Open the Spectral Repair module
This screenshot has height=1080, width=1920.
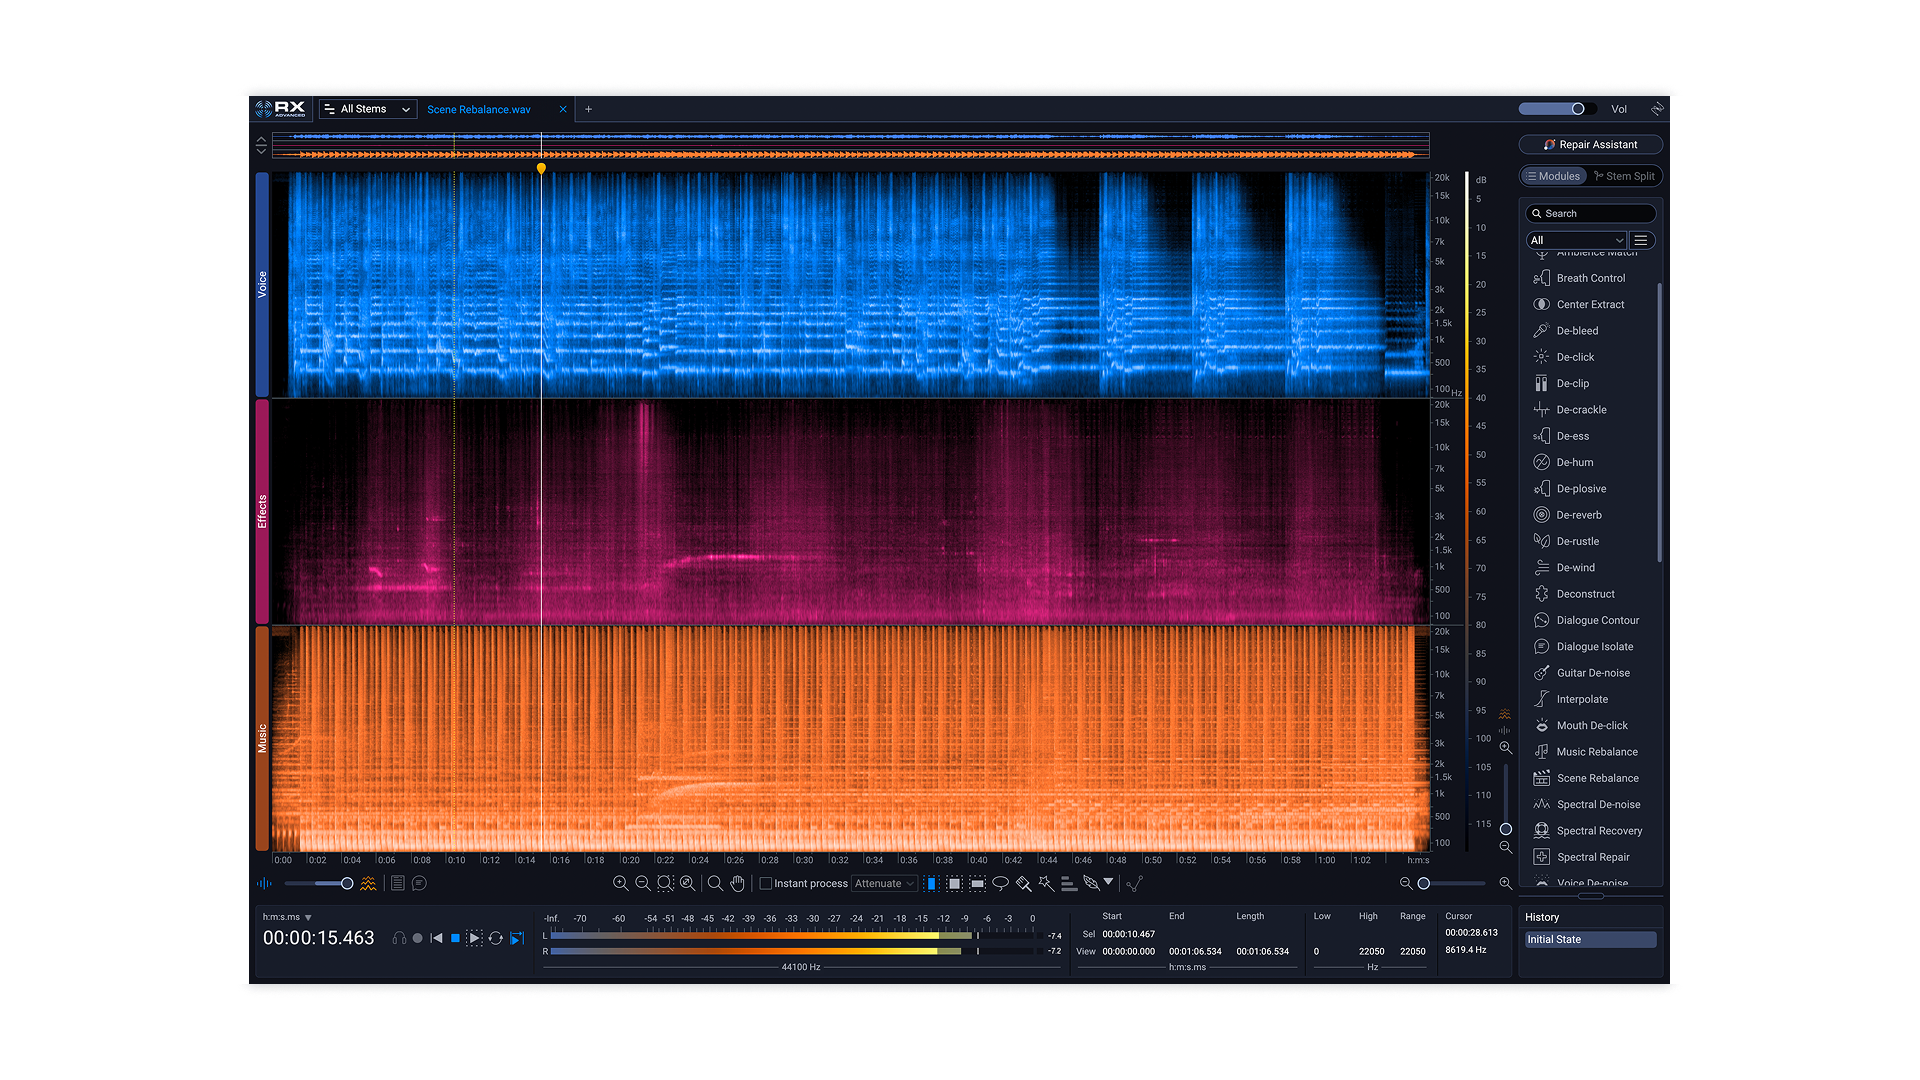(1592, 857)
